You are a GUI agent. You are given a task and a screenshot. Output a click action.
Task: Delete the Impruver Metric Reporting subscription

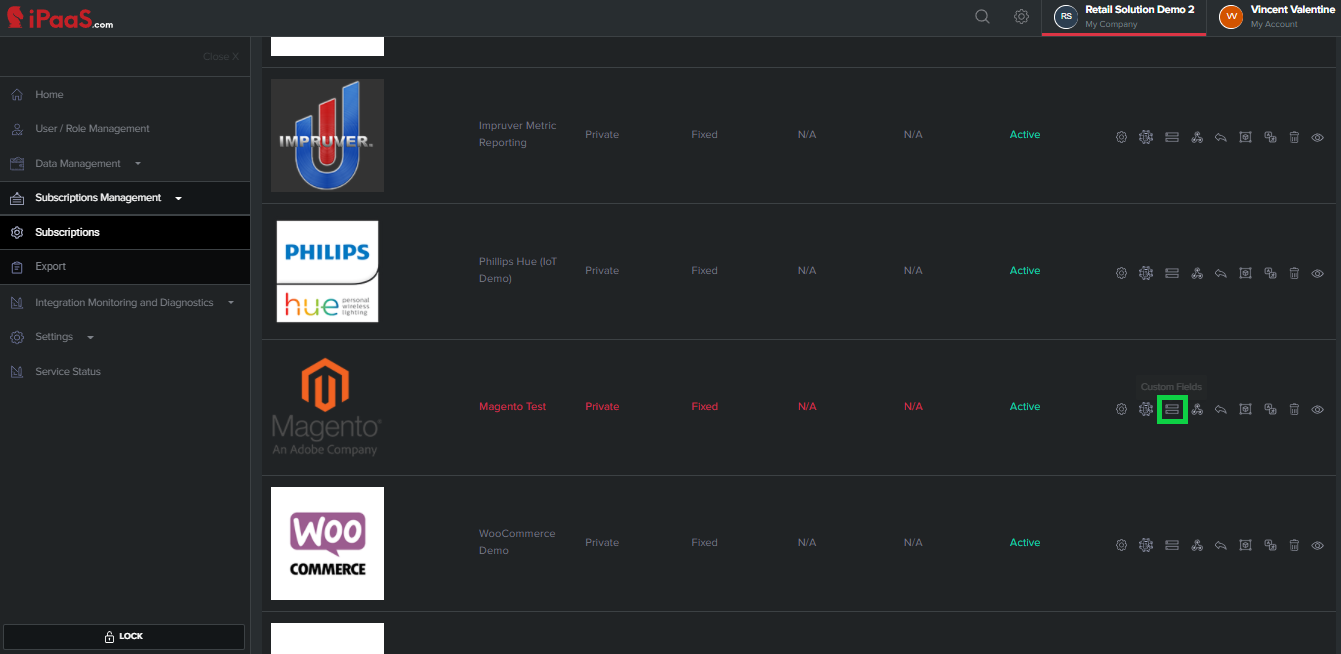[x=1294, y=137]
